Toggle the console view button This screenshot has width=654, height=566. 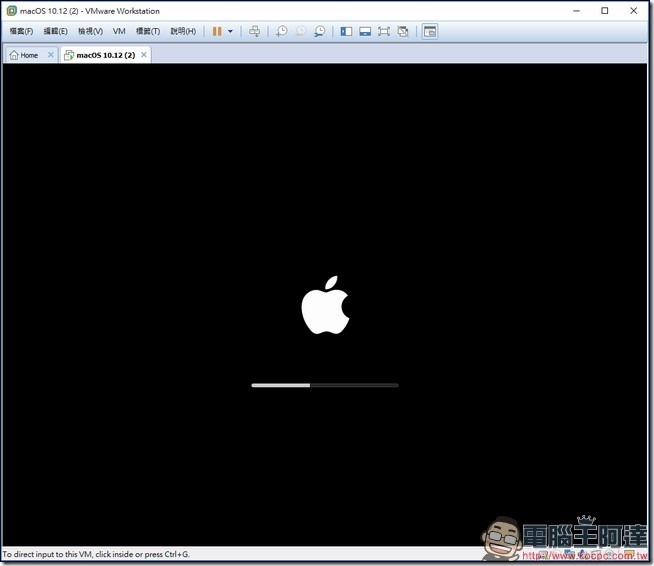click(430, 31)
